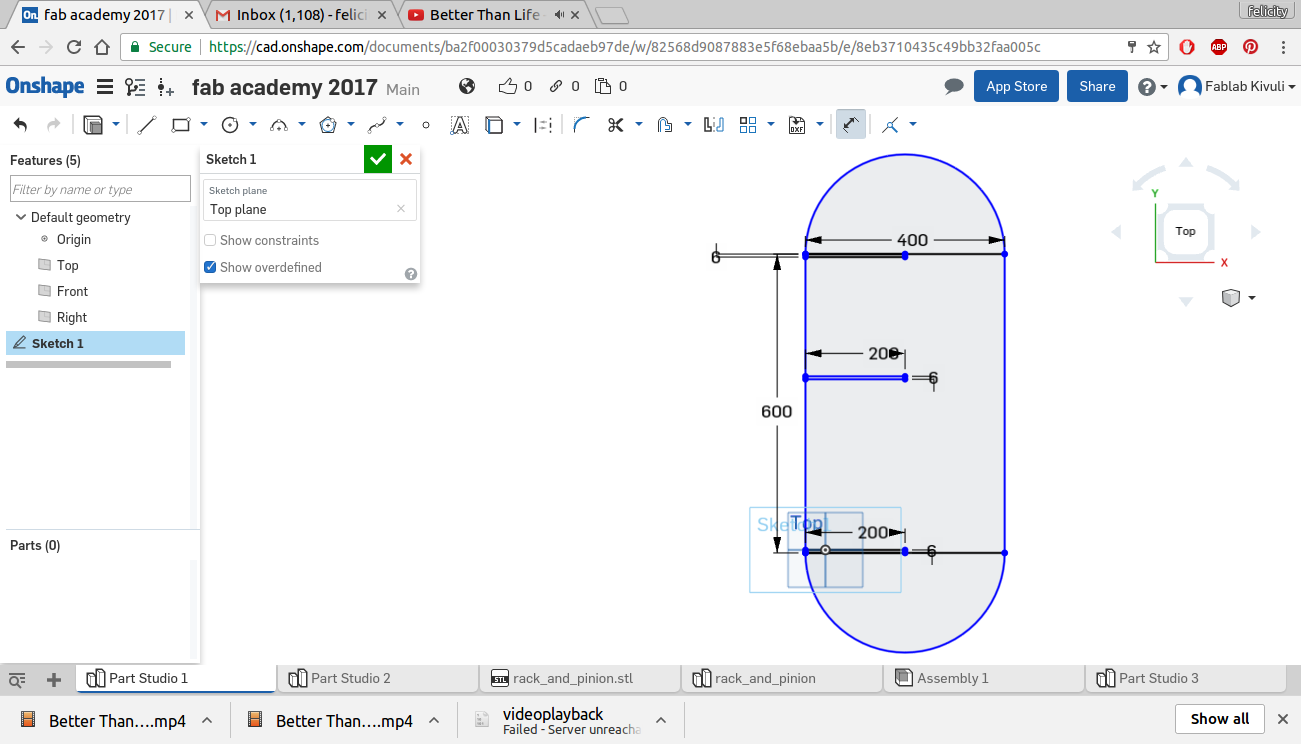This screenshot has height=744, width=1301.
Task: Select Front plane in feature tree
Action: point(72,291)
